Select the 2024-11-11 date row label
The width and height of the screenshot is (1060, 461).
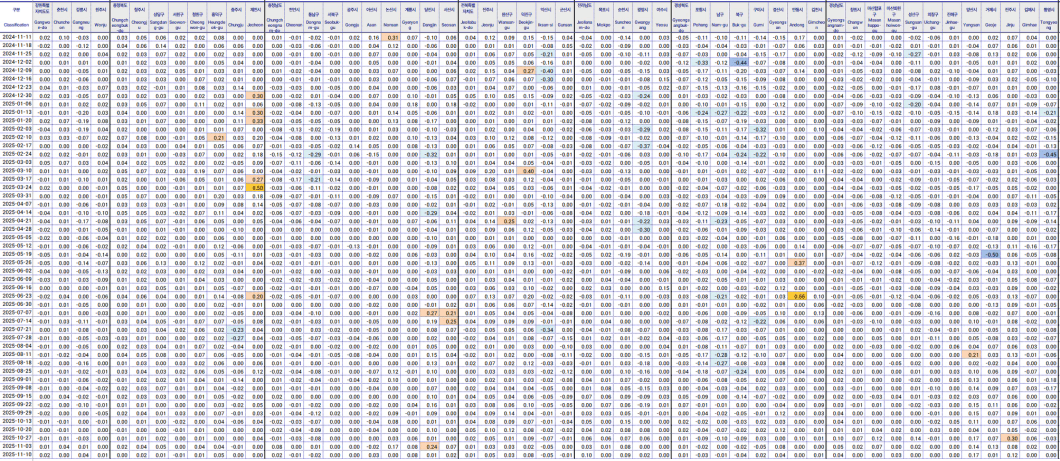(x=17, y=36)
